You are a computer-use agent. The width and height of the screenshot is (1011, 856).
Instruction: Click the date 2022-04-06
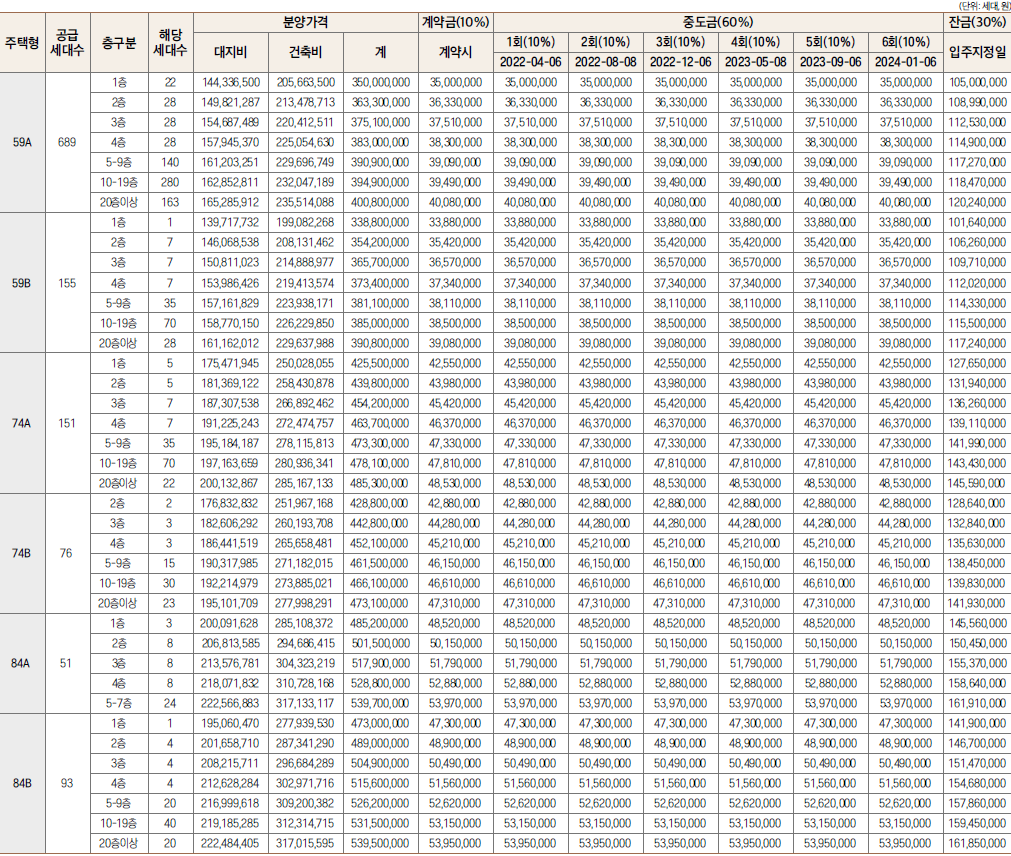531,63
